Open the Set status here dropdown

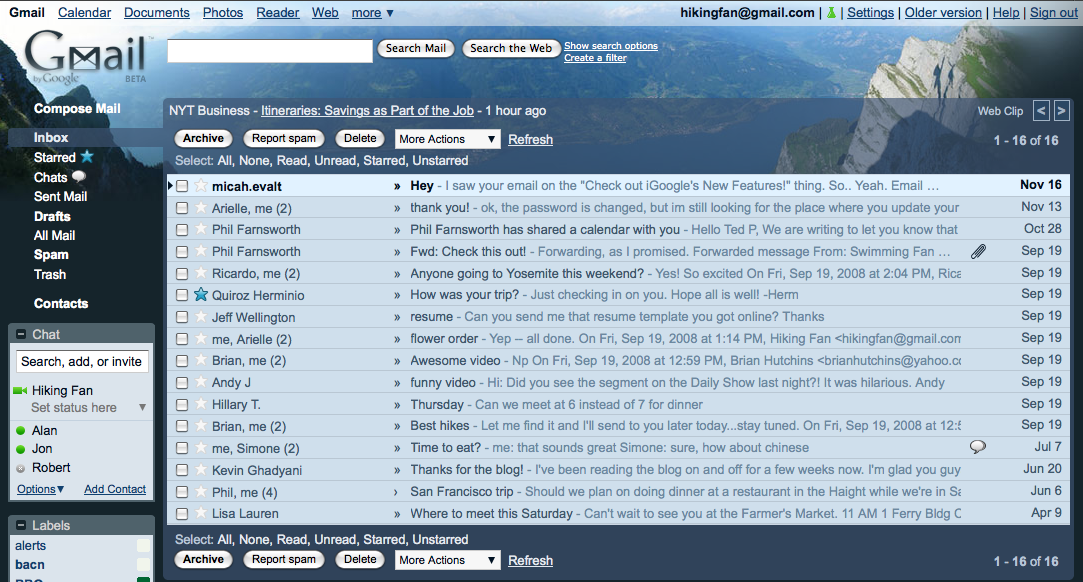point(142,407)
